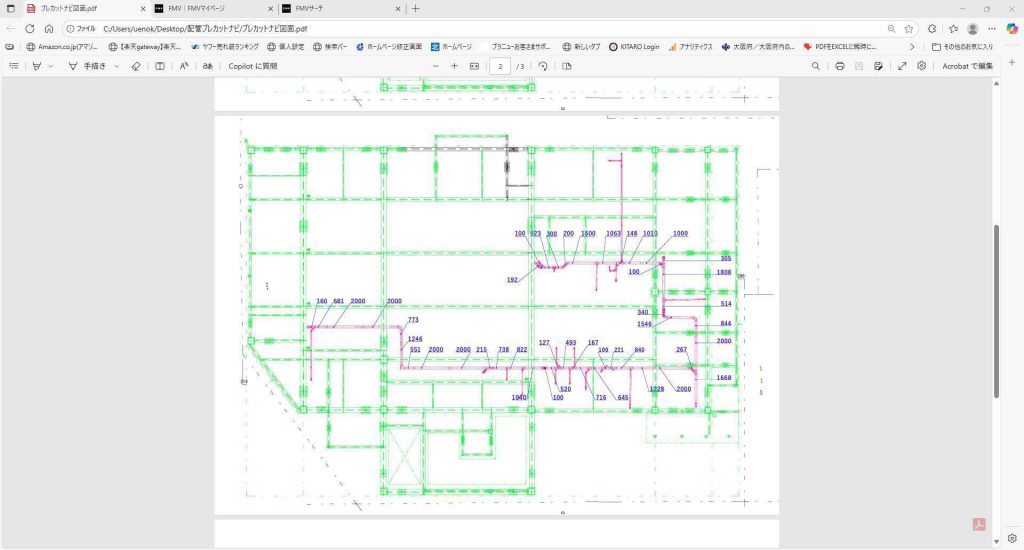This screenshot has height=550, width=1024.
Task: Click Copilot に質問
Action: tap(253, 66)
